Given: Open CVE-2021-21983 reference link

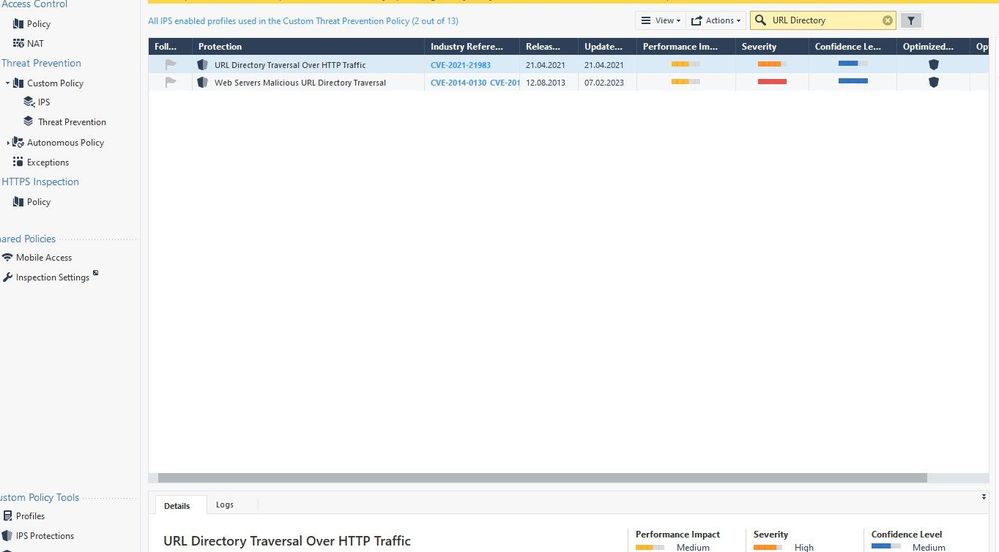Looking at the screenshot, I should point(460,65).
